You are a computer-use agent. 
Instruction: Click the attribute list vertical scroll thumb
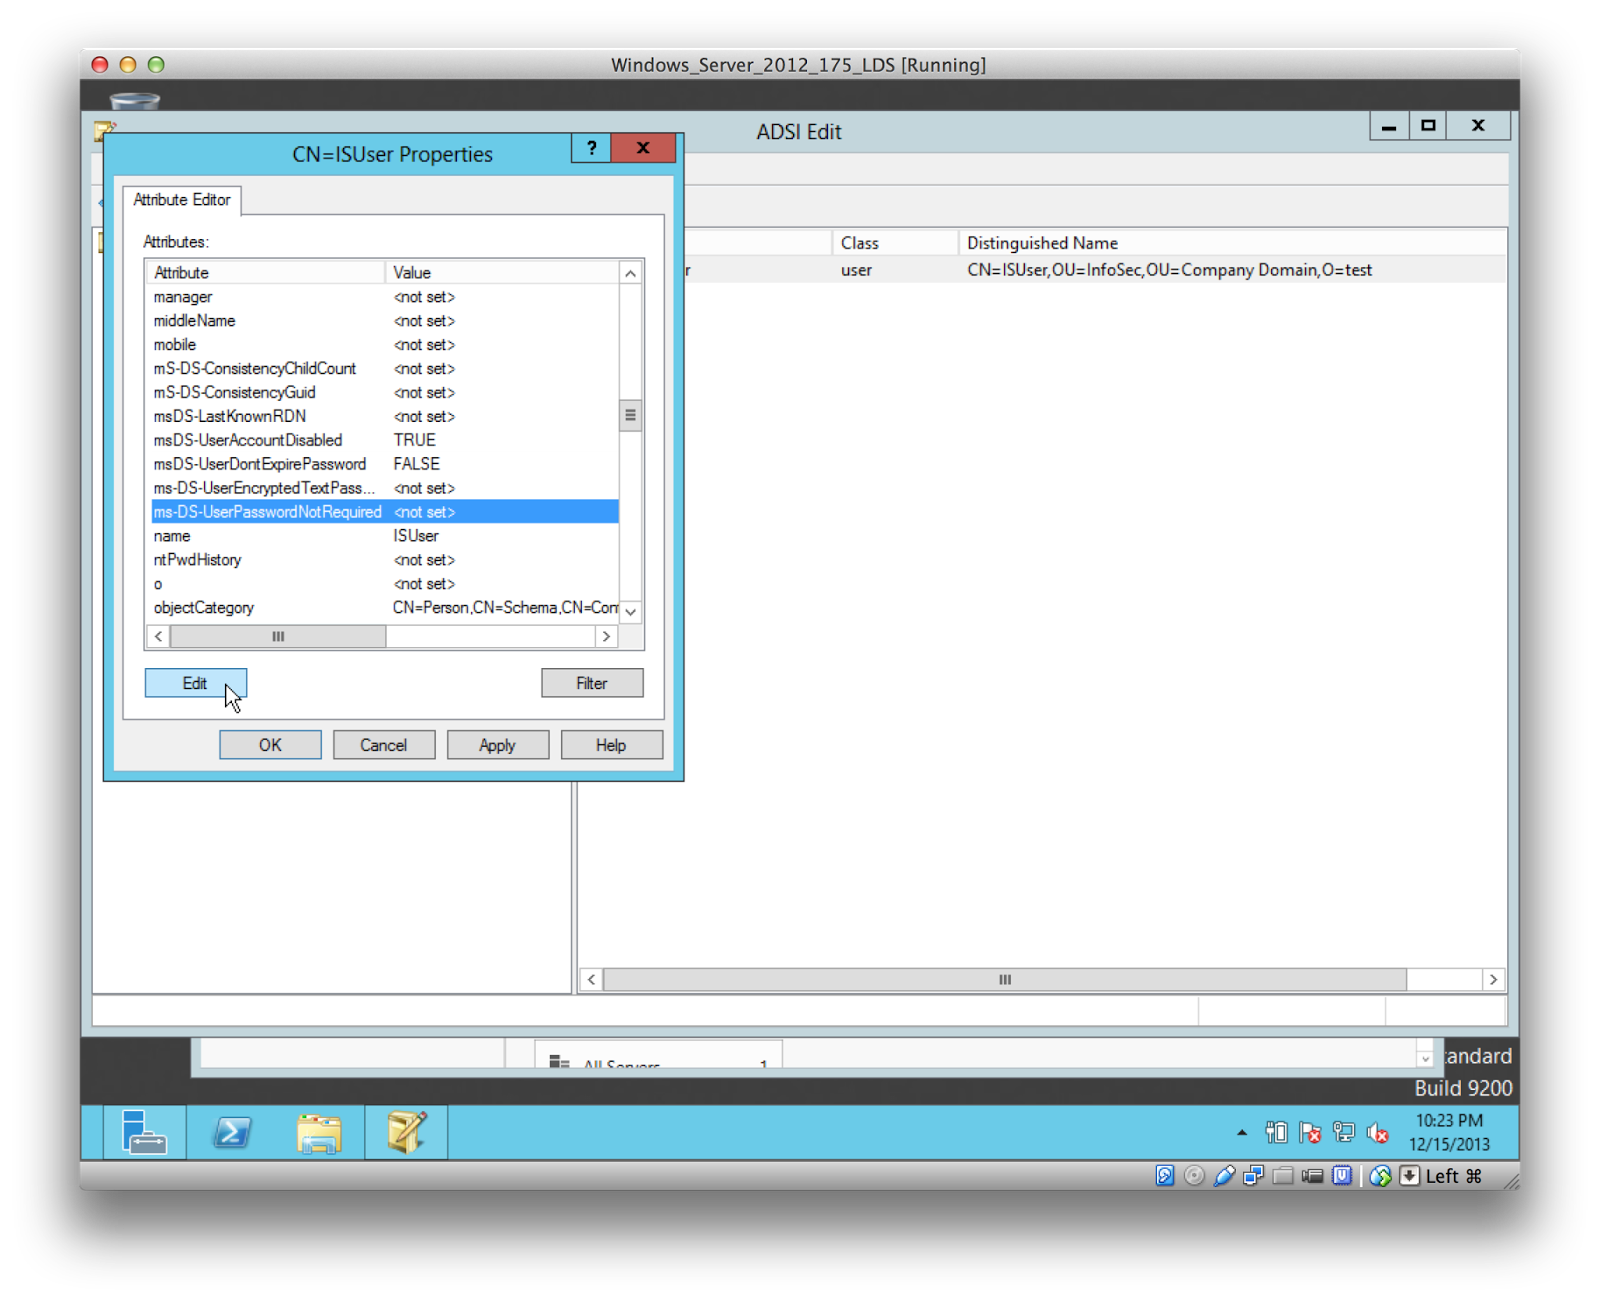click(x=630, y=415)
